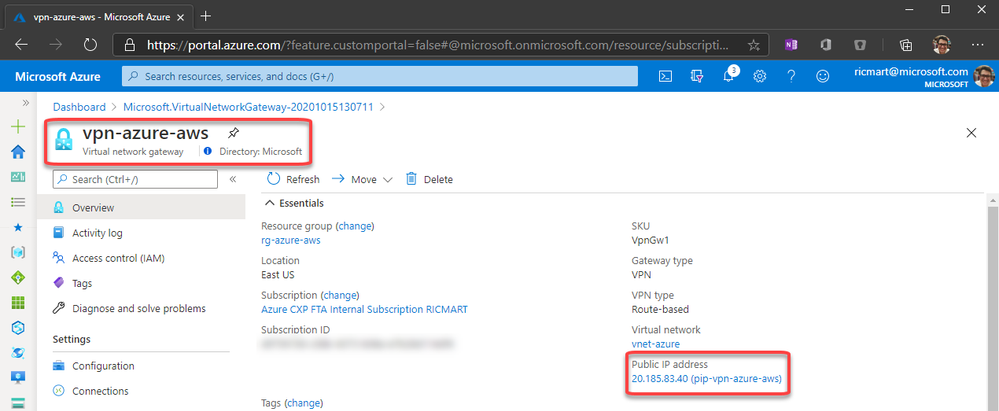Open vnet-azure virtual network link

pos(656,344)
